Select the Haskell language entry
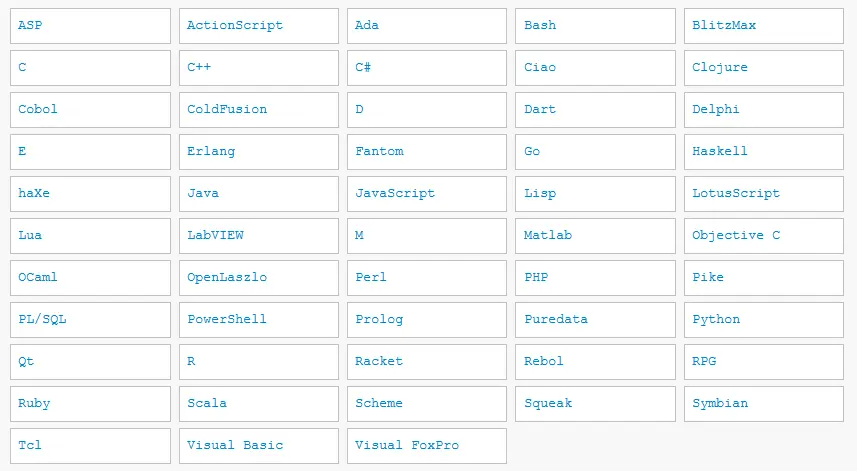 [x=720, y=151]
